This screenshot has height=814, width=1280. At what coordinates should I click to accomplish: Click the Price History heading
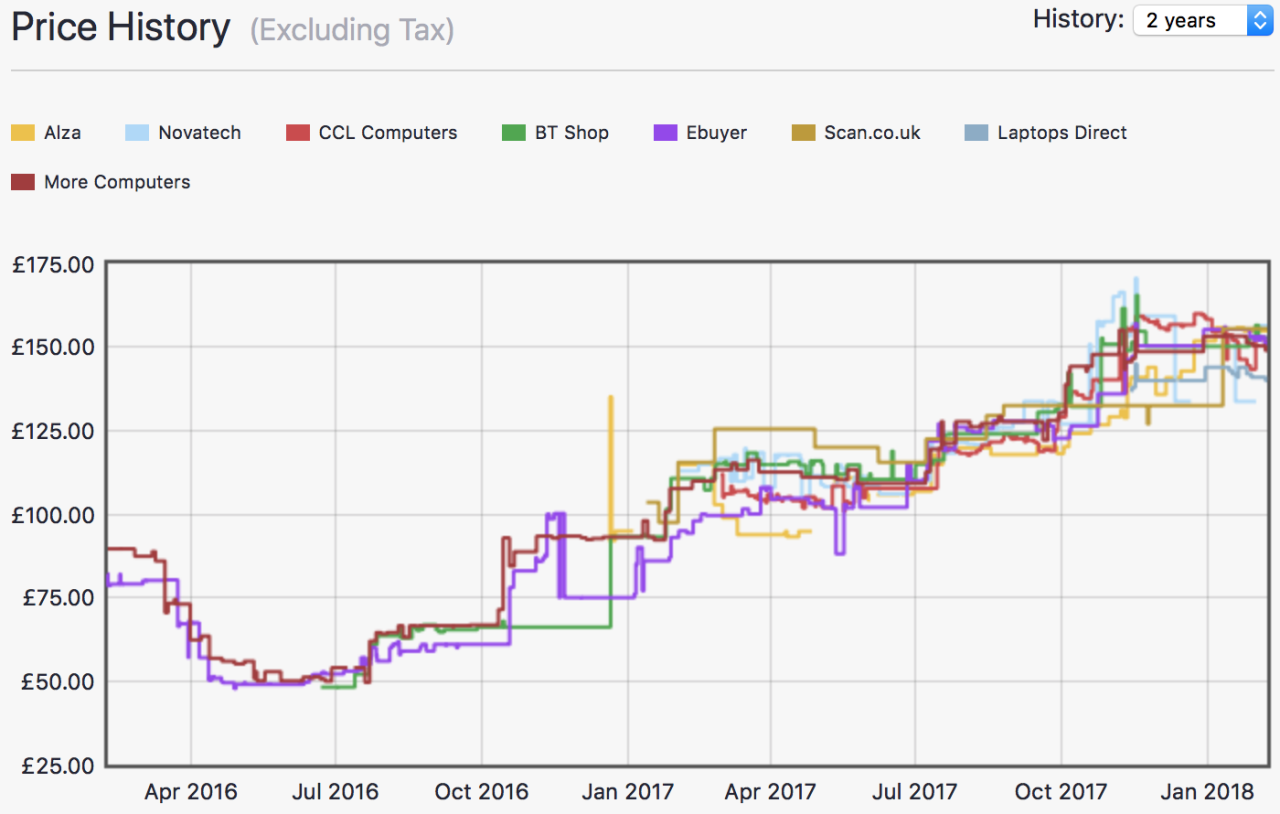120,27
